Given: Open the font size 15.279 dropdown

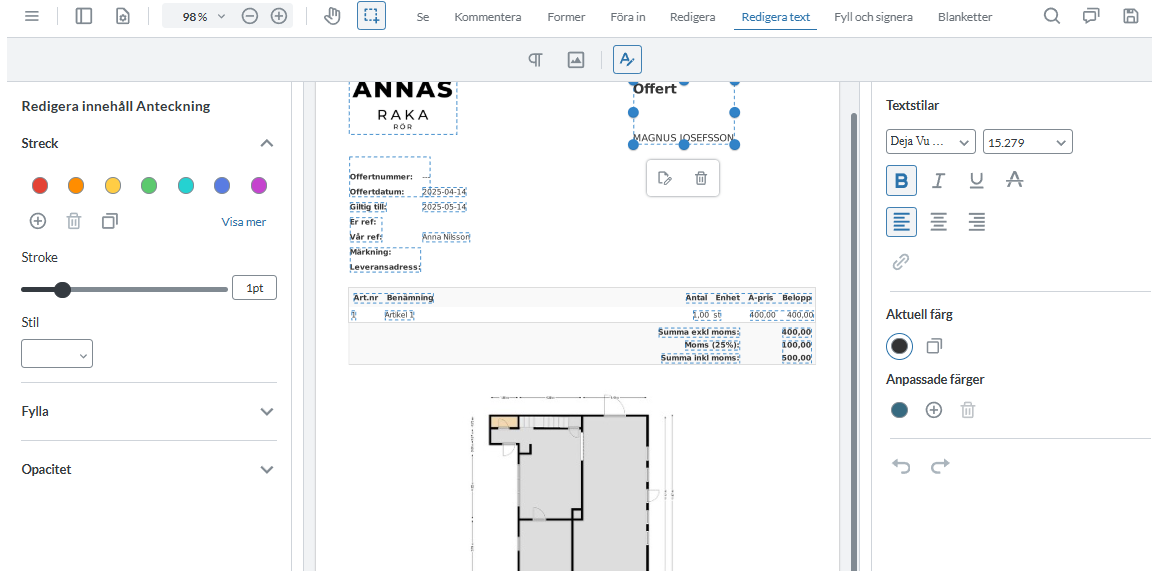Looking at the screenshot, I should pyautogui.click(x=1027, y=142).
